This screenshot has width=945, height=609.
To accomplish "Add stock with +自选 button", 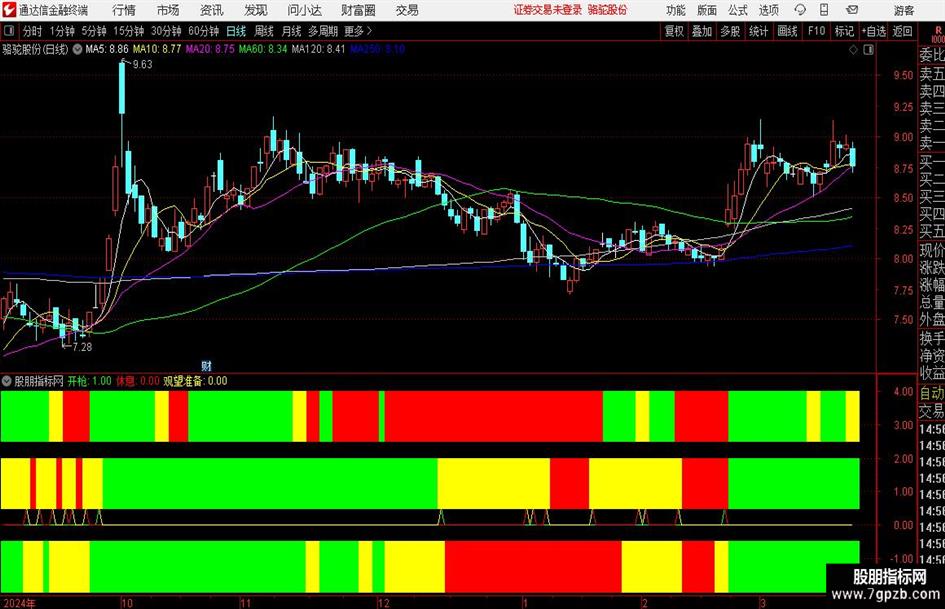I will pos(874,31).
